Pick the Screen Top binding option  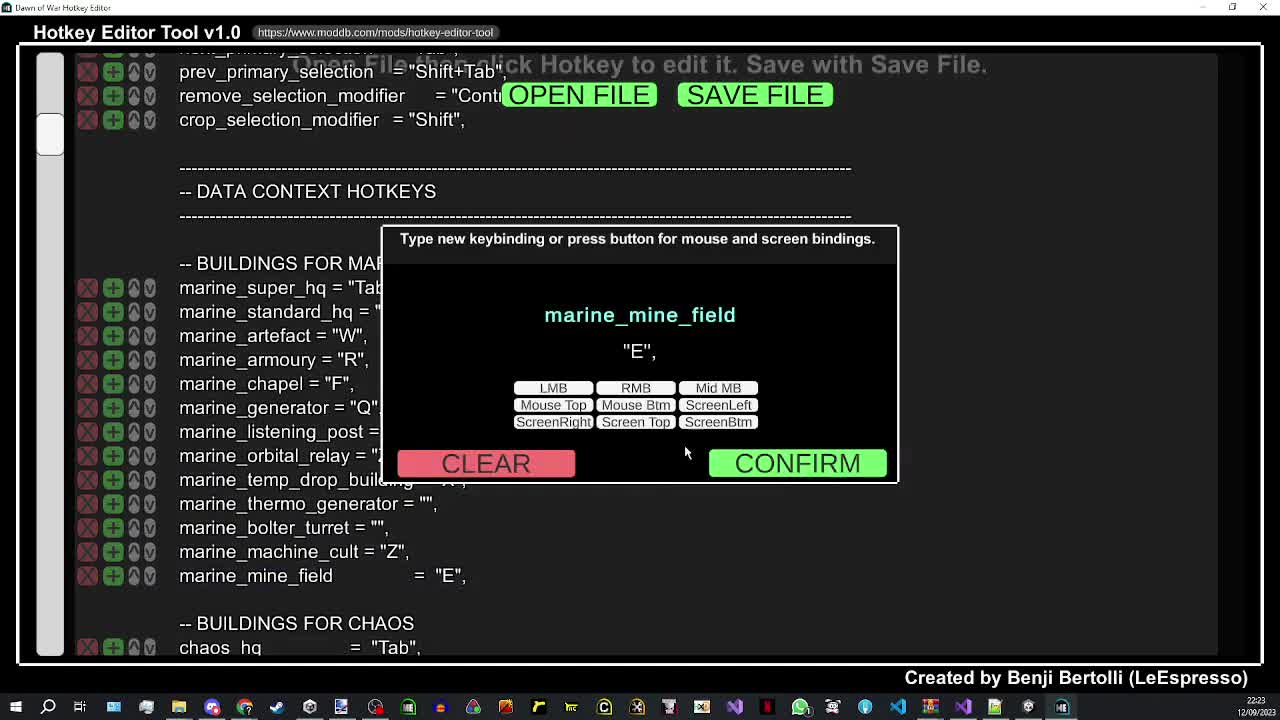click(636, 422)
